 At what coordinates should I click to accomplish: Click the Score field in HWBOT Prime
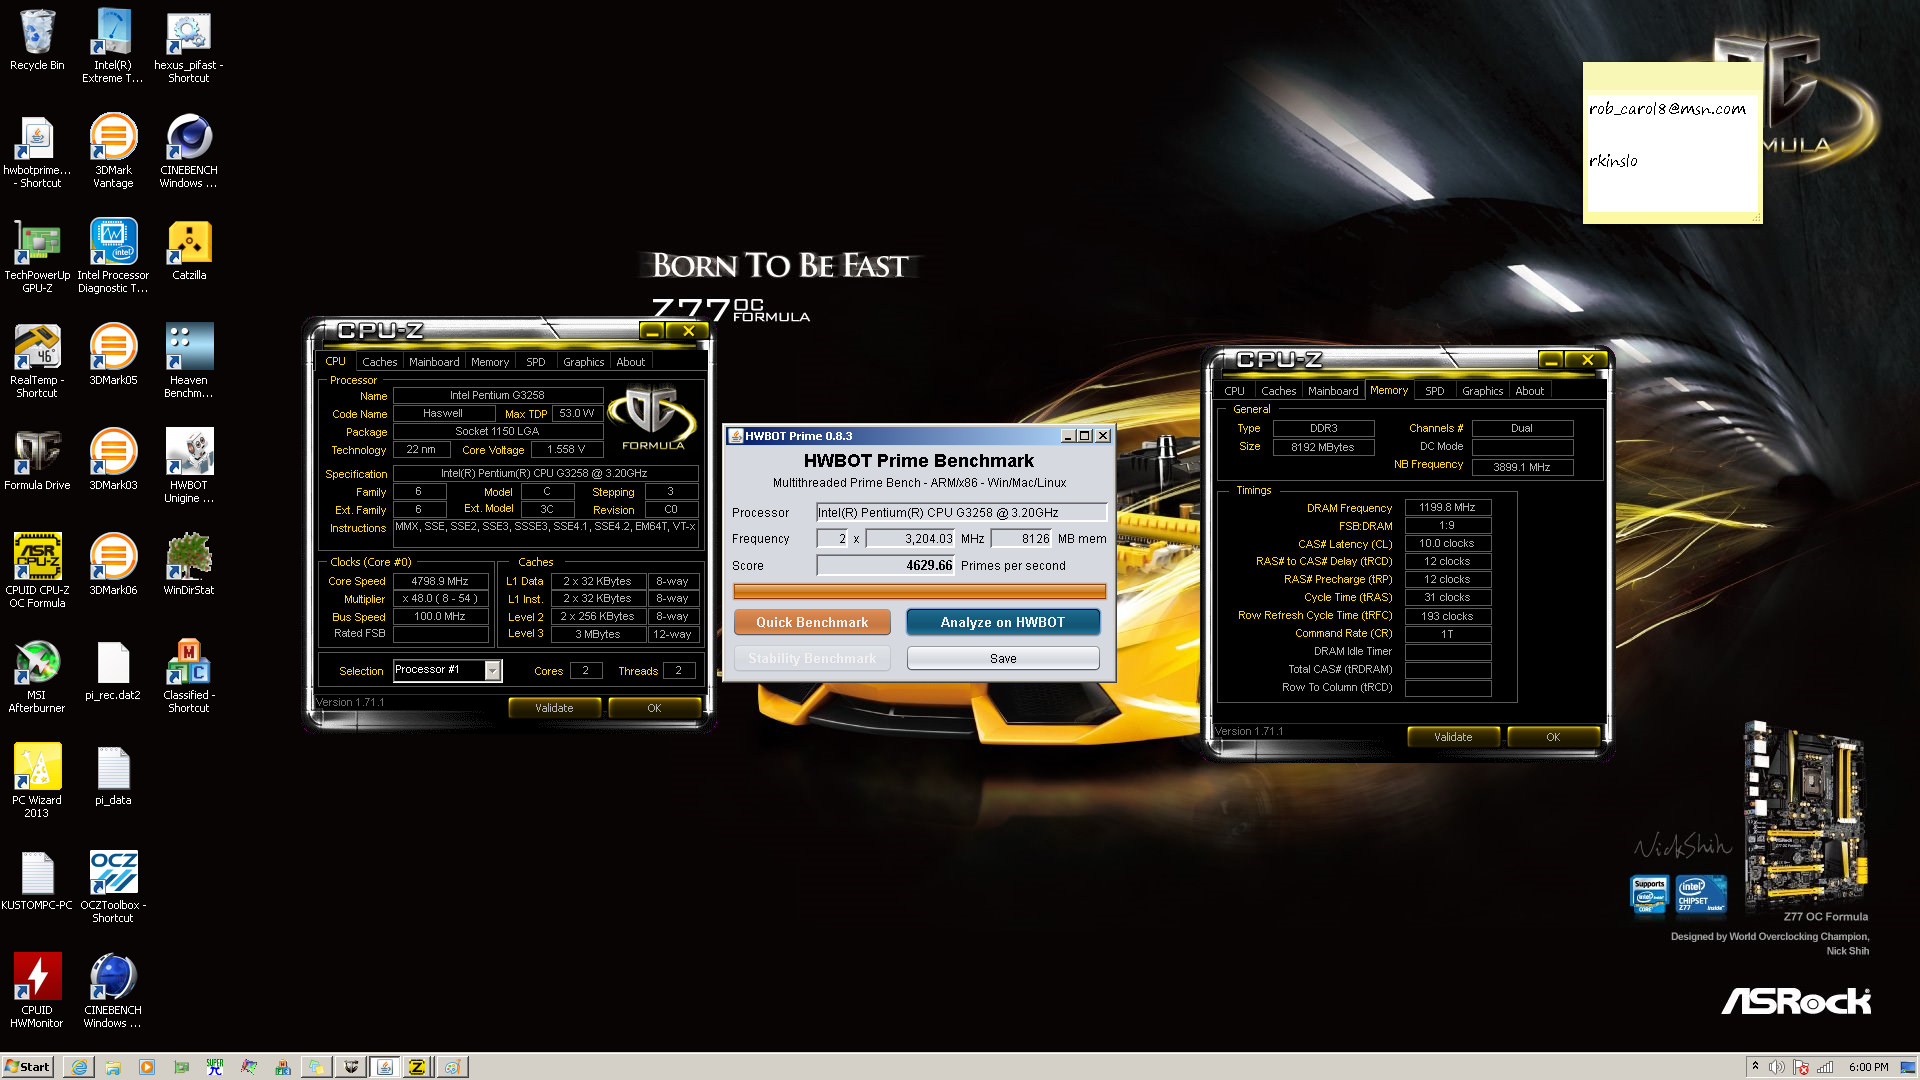click(886, 565)
